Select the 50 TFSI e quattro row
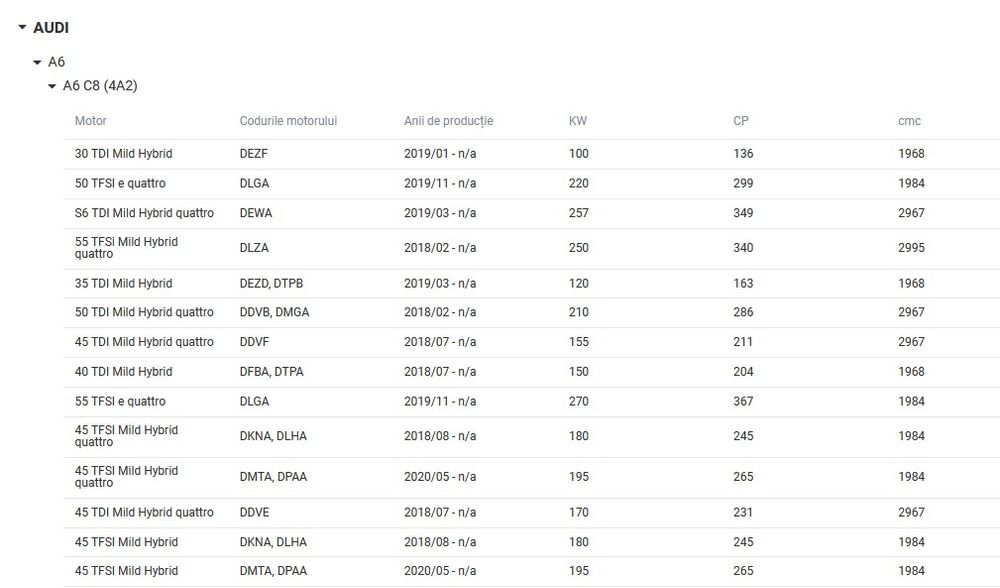Viewport: 1000px width, 588px height. click(120, 184)
